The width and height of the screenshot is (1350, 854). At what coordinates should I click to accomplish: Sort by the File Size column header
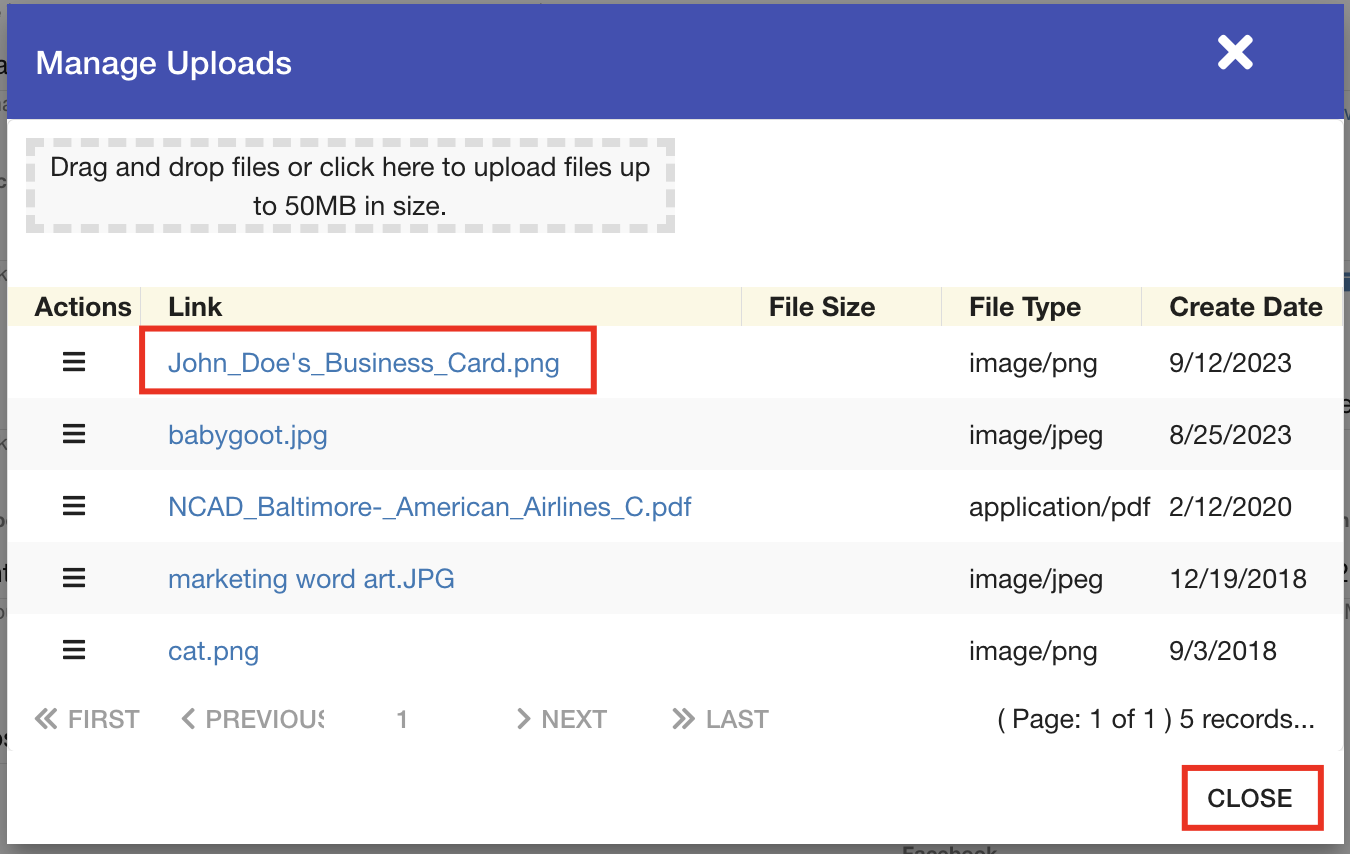[821, 307]
